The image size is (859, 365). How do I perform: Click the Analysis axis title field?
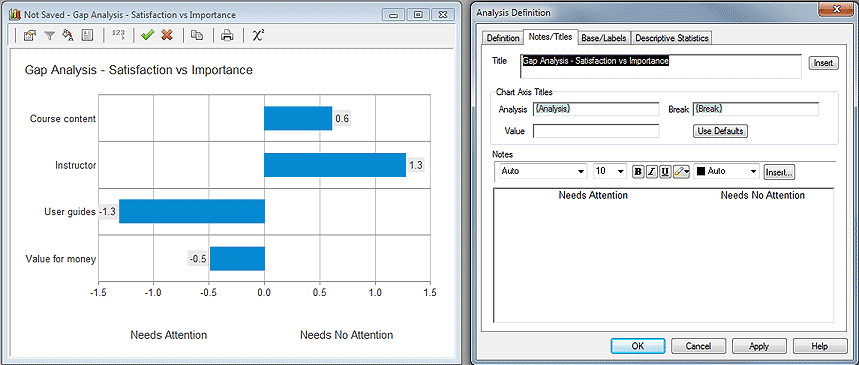click(x=596, y=109)
